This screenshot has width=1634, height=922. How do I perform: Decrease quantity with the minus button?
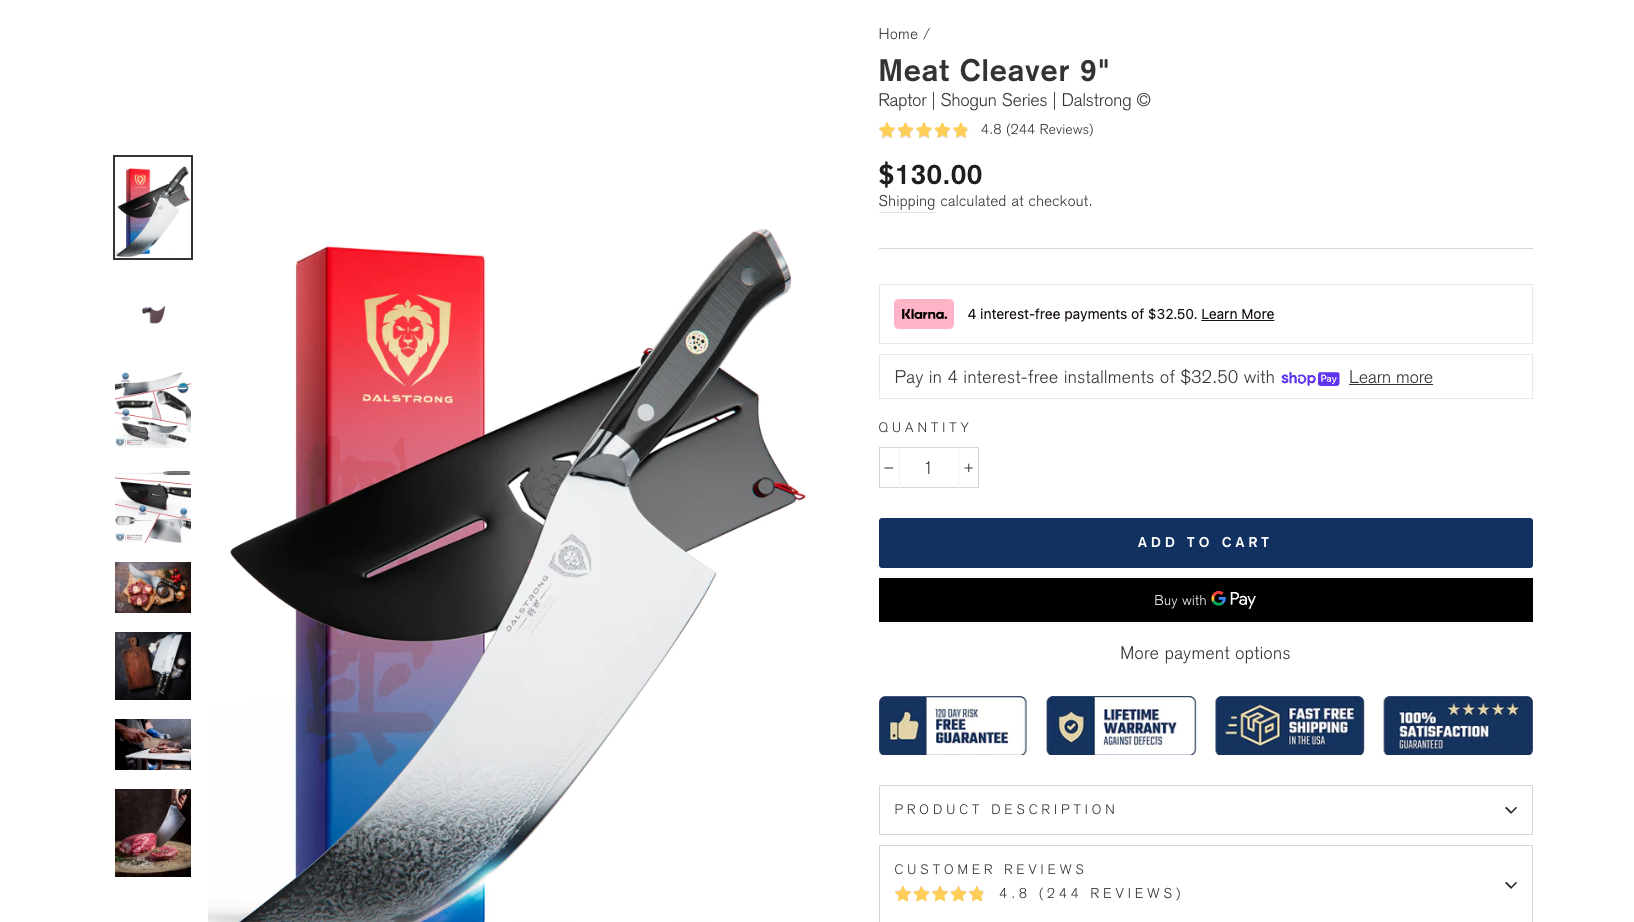[x=889, y=468]
